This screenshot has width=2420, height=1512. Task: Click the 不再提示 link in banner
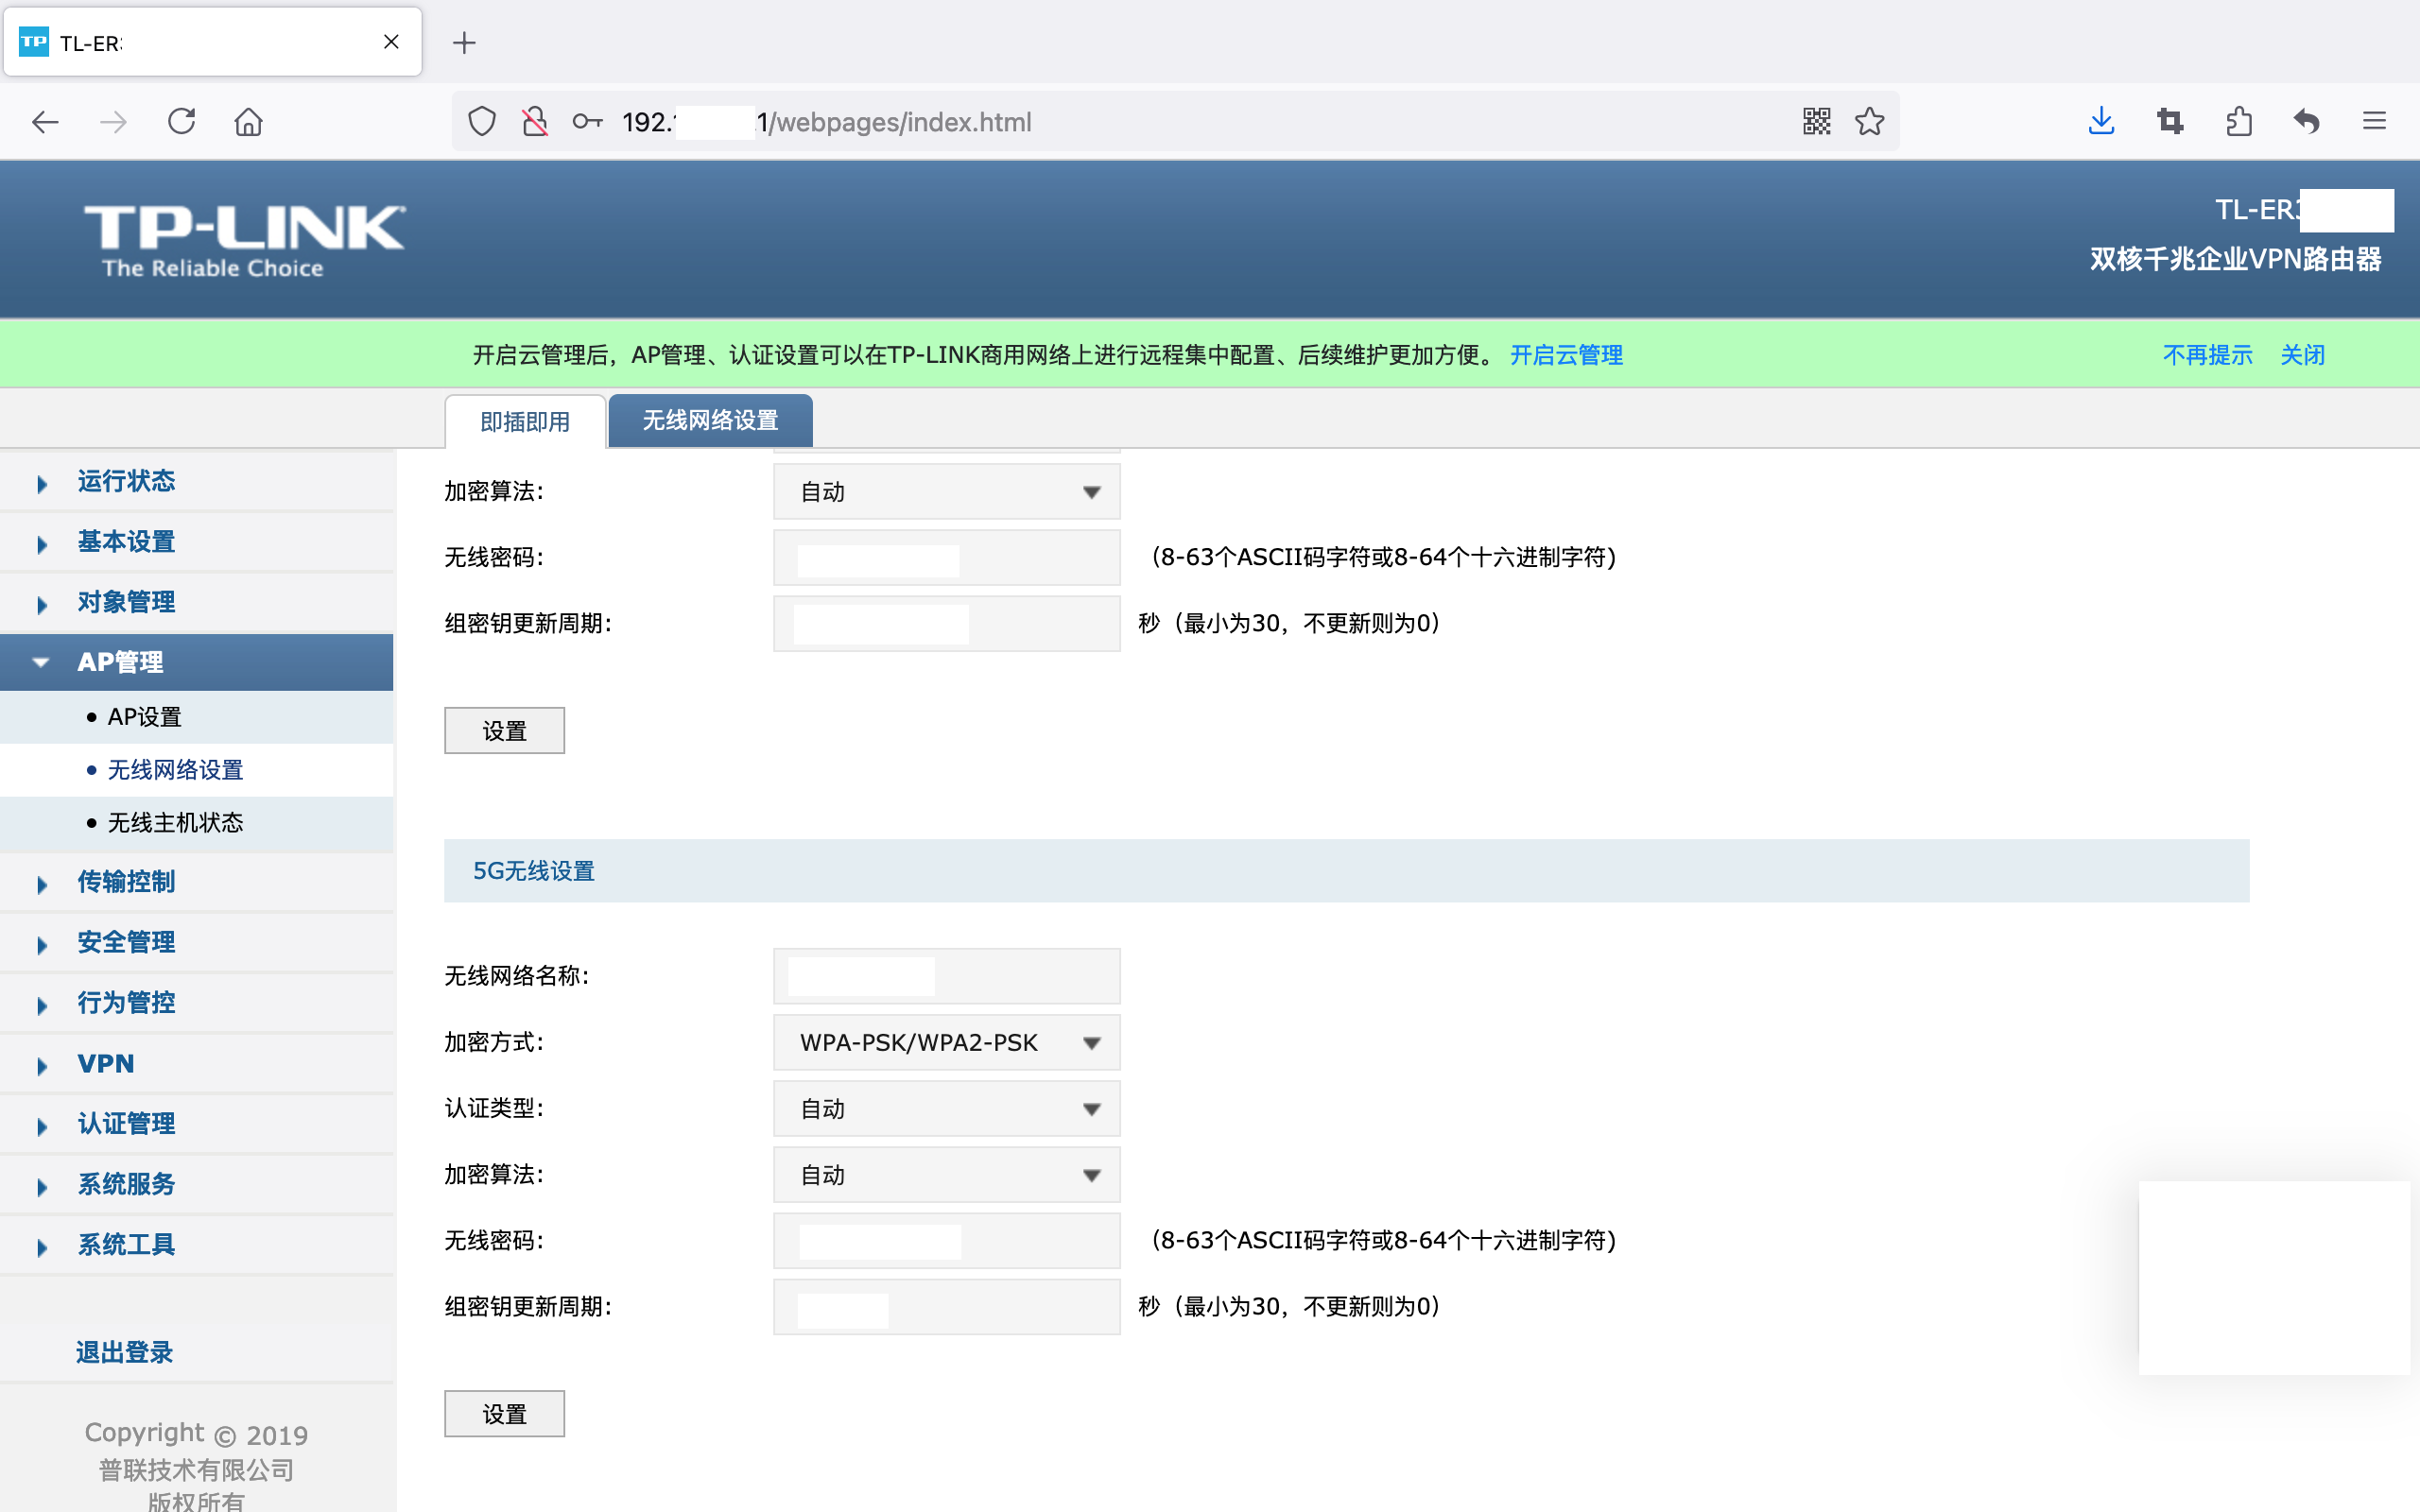coord(2207,355)
